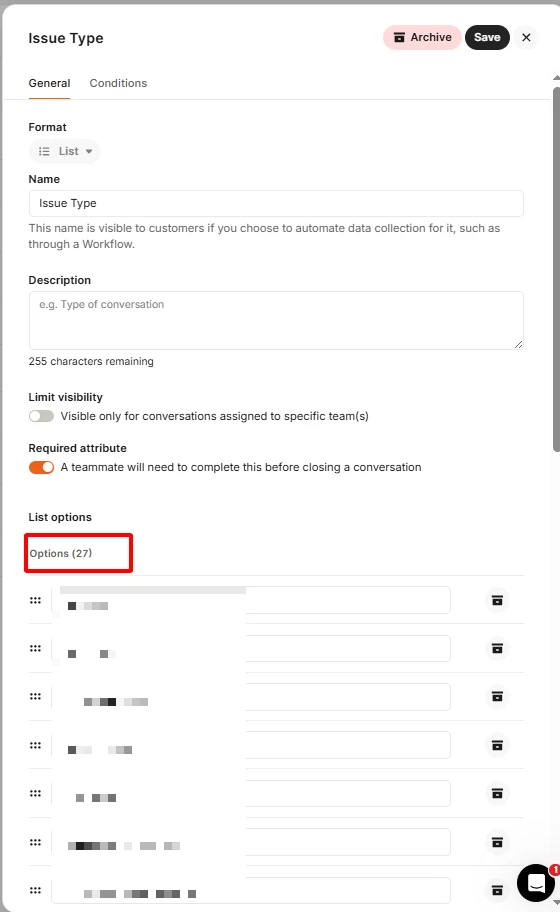
Task: Click the Archive button in header
Action: pos(422,37)
